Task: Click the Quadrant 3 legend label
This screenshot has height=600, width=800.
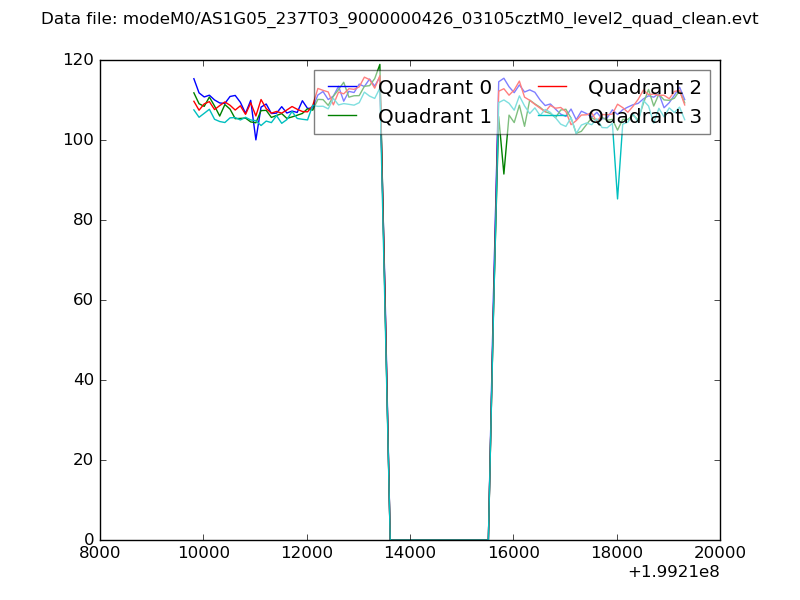Action: pos(644,116)
